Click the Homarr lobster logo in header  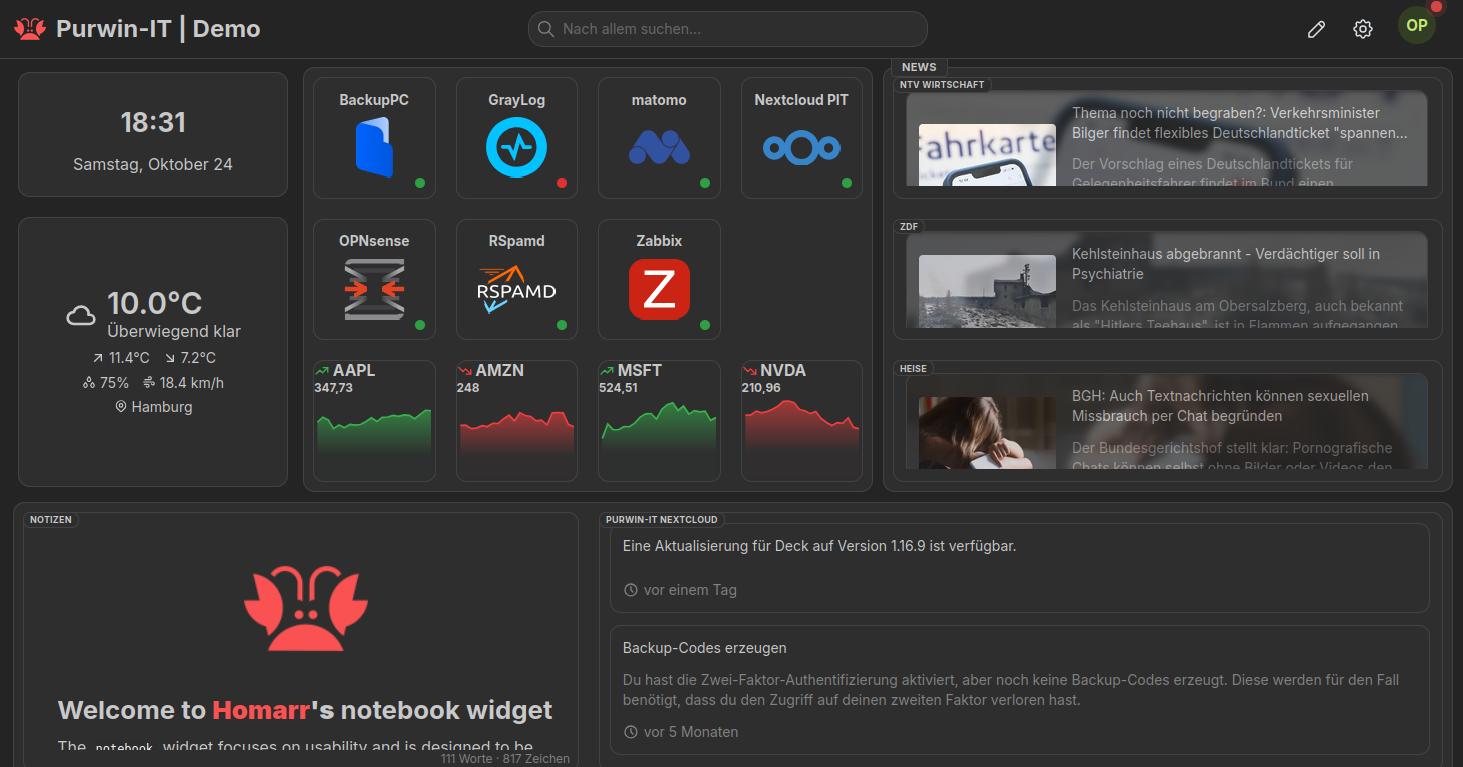(30, 29)
